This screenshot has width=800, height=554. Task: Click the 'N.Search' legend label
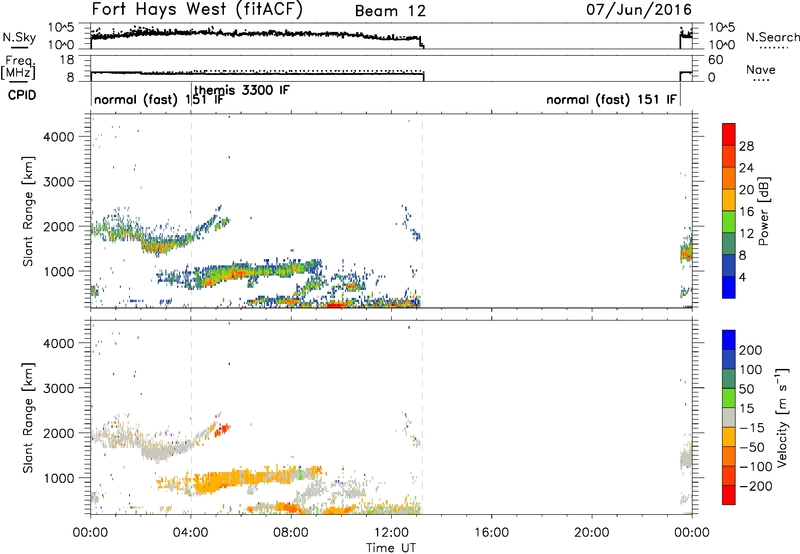tap(773, 37)
